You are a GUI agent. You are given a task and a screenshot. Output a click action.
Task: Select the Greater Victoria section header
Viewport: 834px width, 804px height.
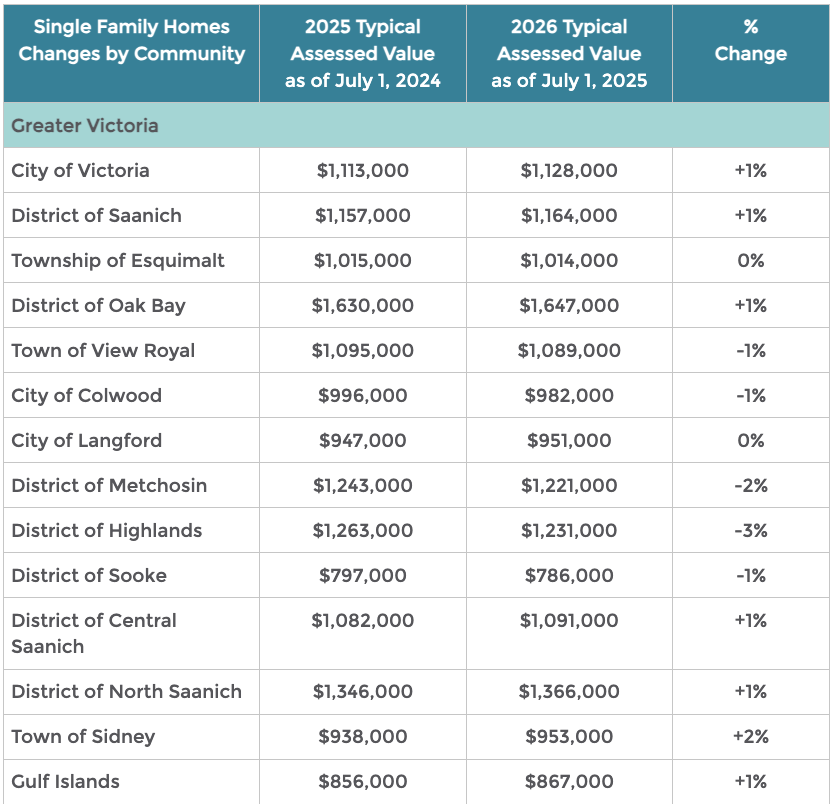(x=85, y=127)
